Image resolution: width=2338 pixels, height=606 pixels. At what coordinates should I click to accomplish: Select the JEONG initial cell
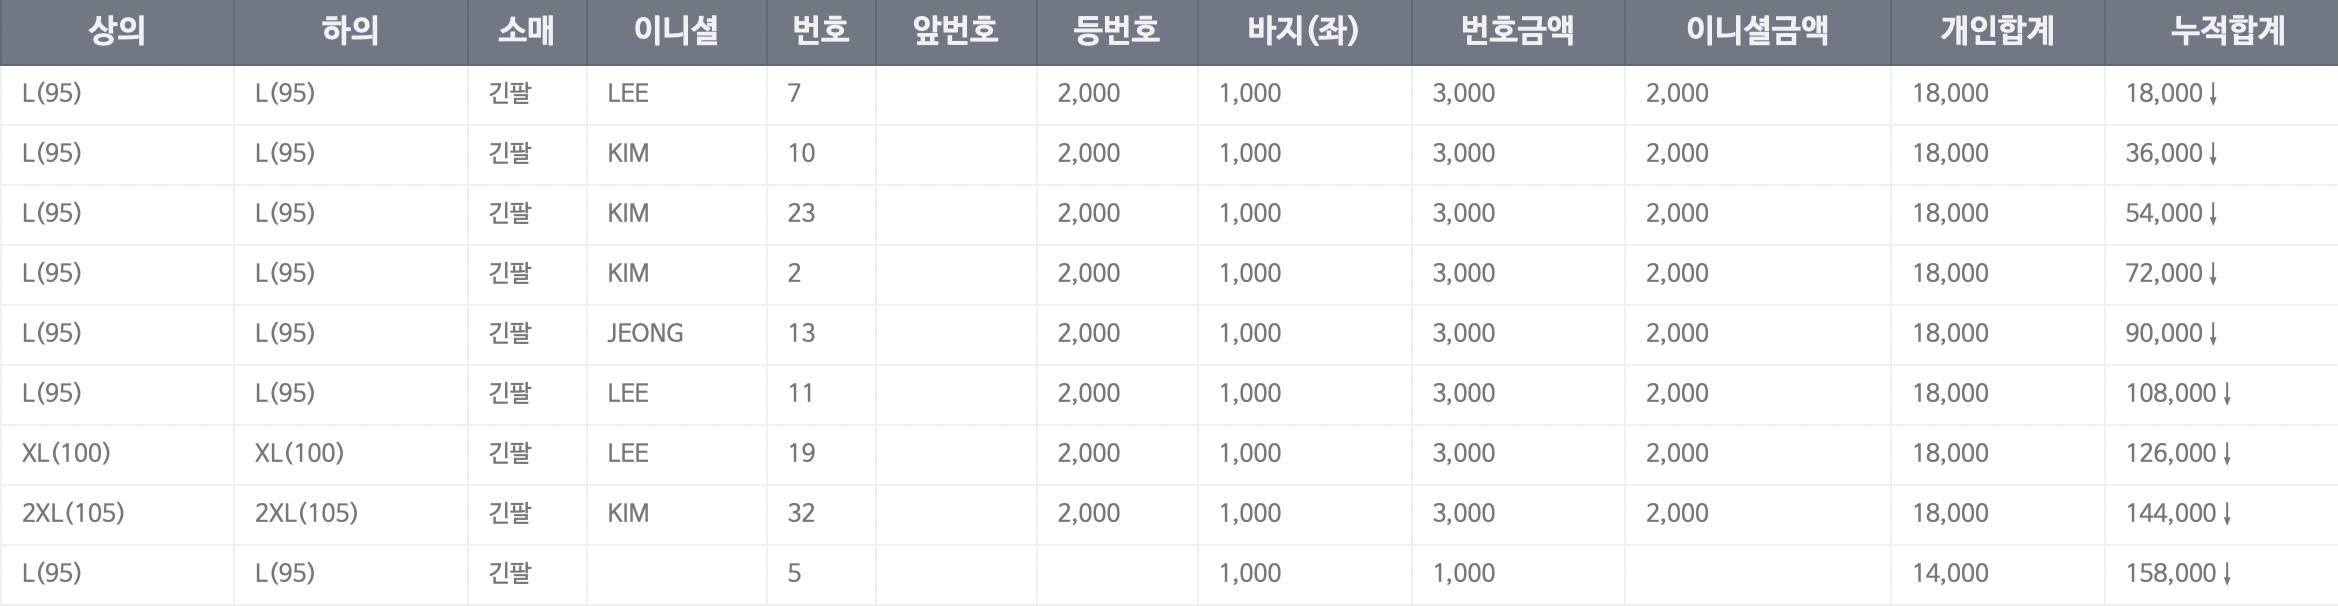(x=645, y=333)
